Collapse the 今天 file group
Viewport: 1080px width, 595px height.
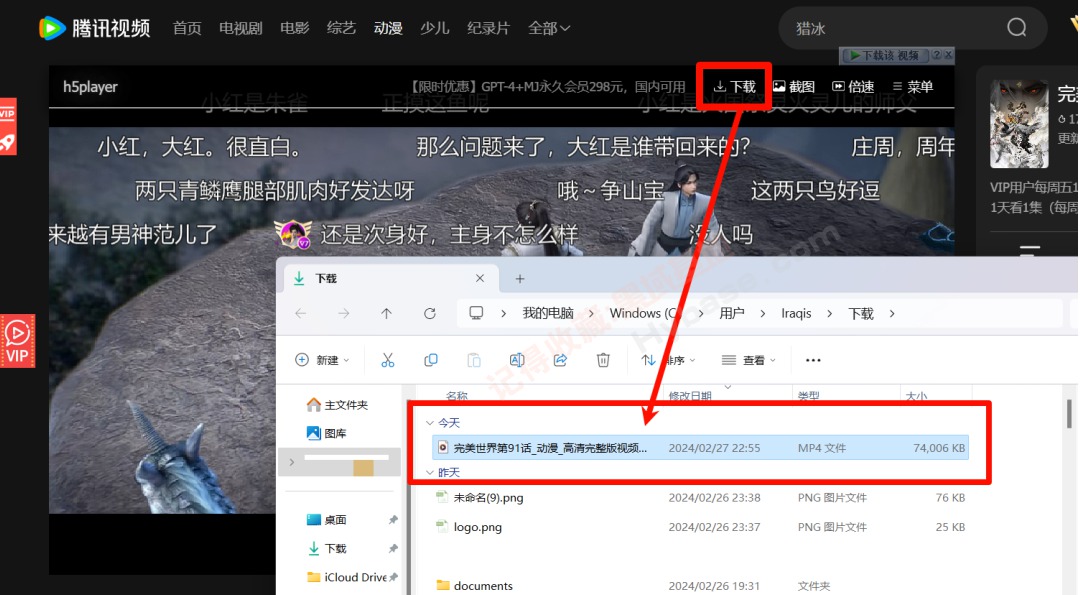430,423
